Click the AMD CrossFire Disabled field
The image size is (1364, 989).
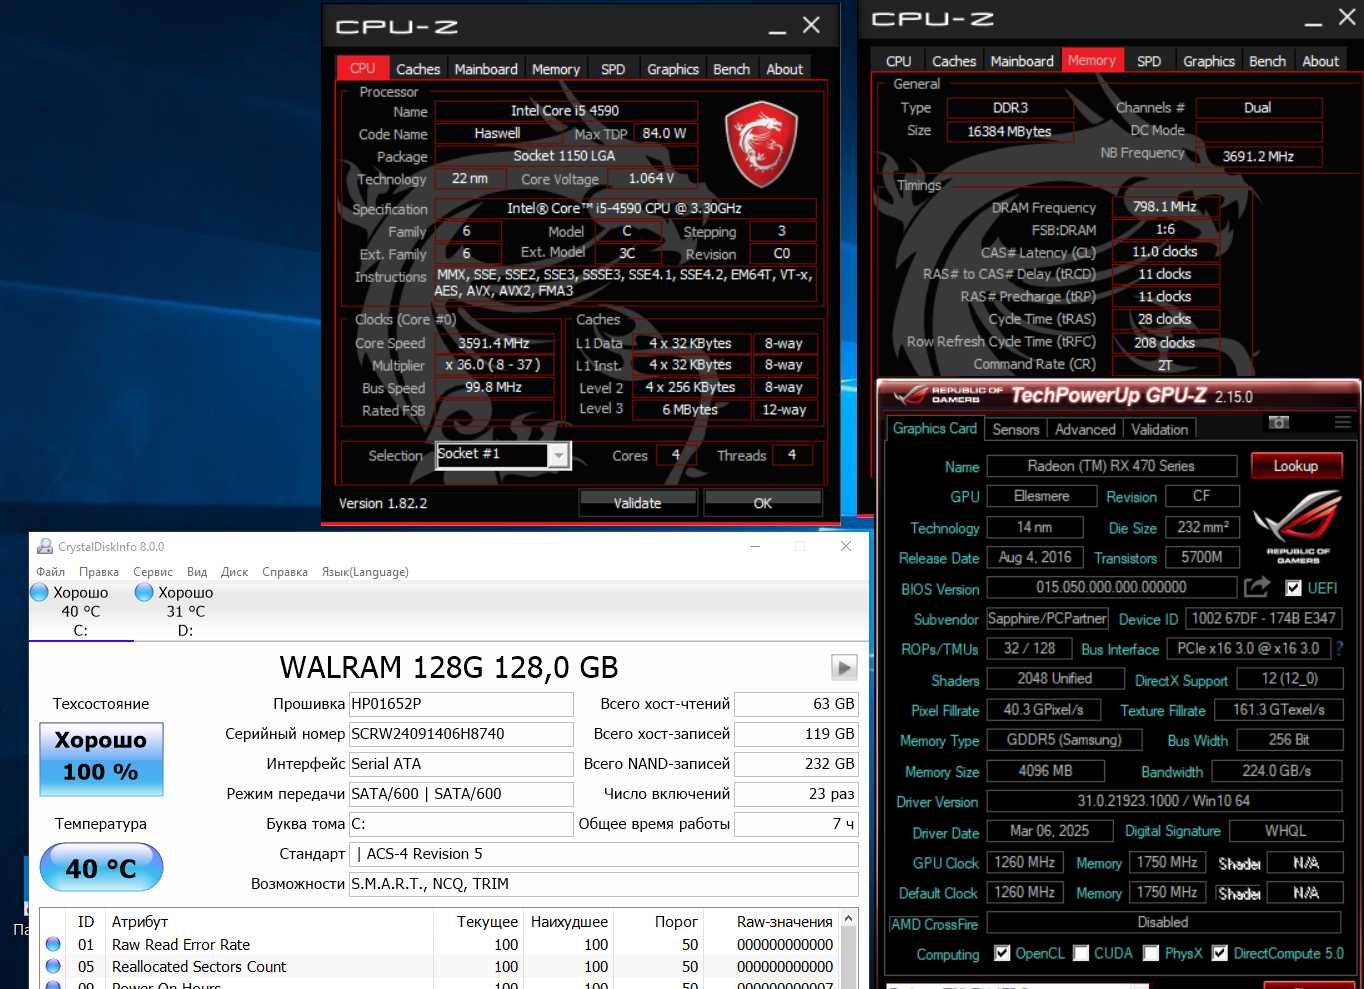click(1164, 922)
